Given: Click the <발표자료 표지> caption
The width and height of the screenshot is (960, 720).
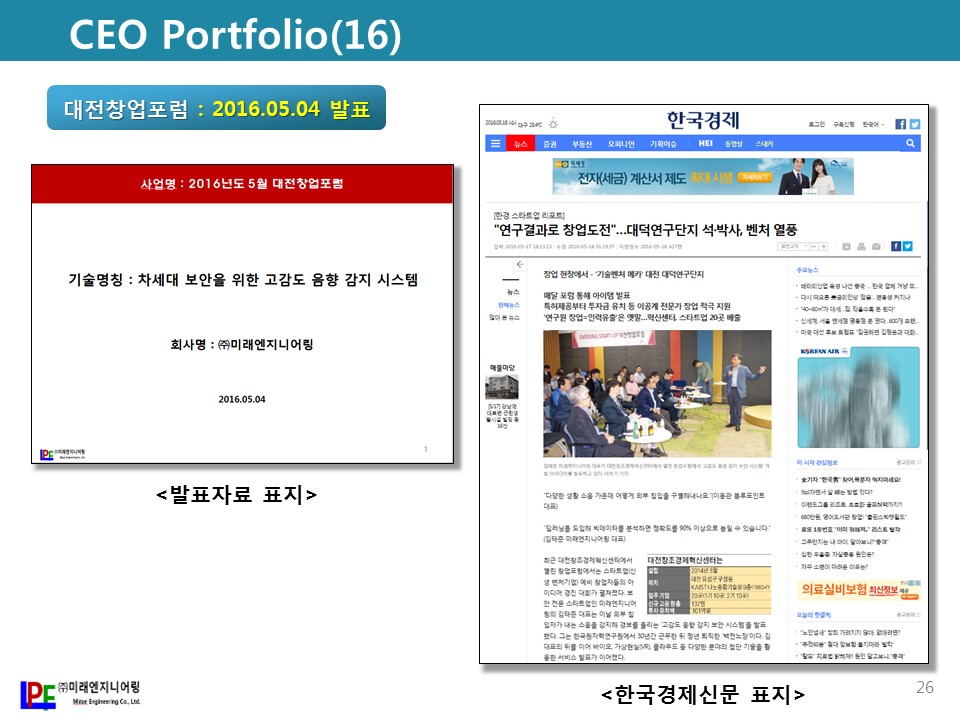Looking at the screenshot, I should [236, 494].
